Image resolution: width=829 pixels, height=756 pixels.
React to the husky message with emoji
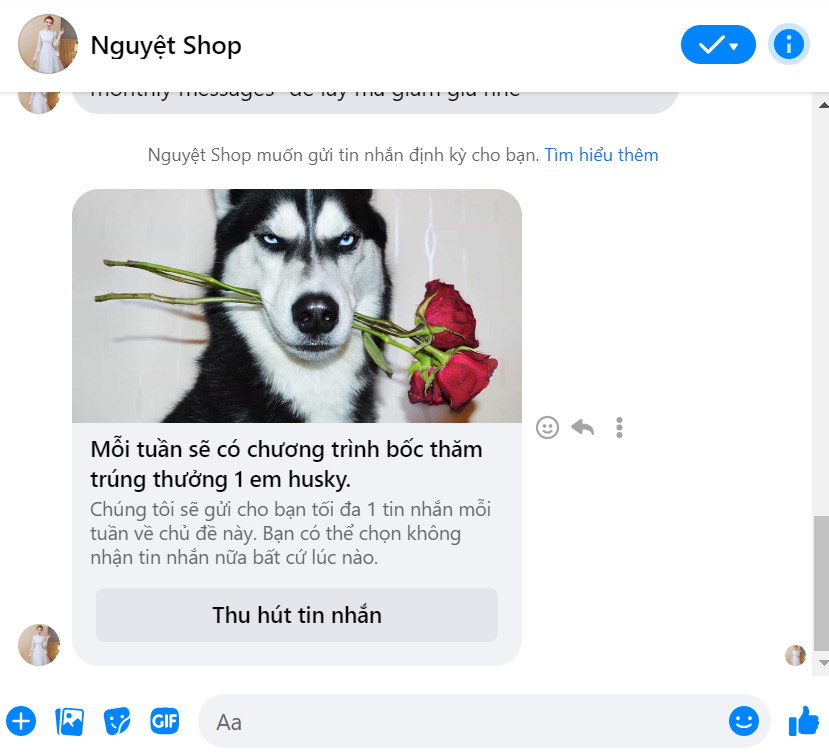[x=547, y=428]
